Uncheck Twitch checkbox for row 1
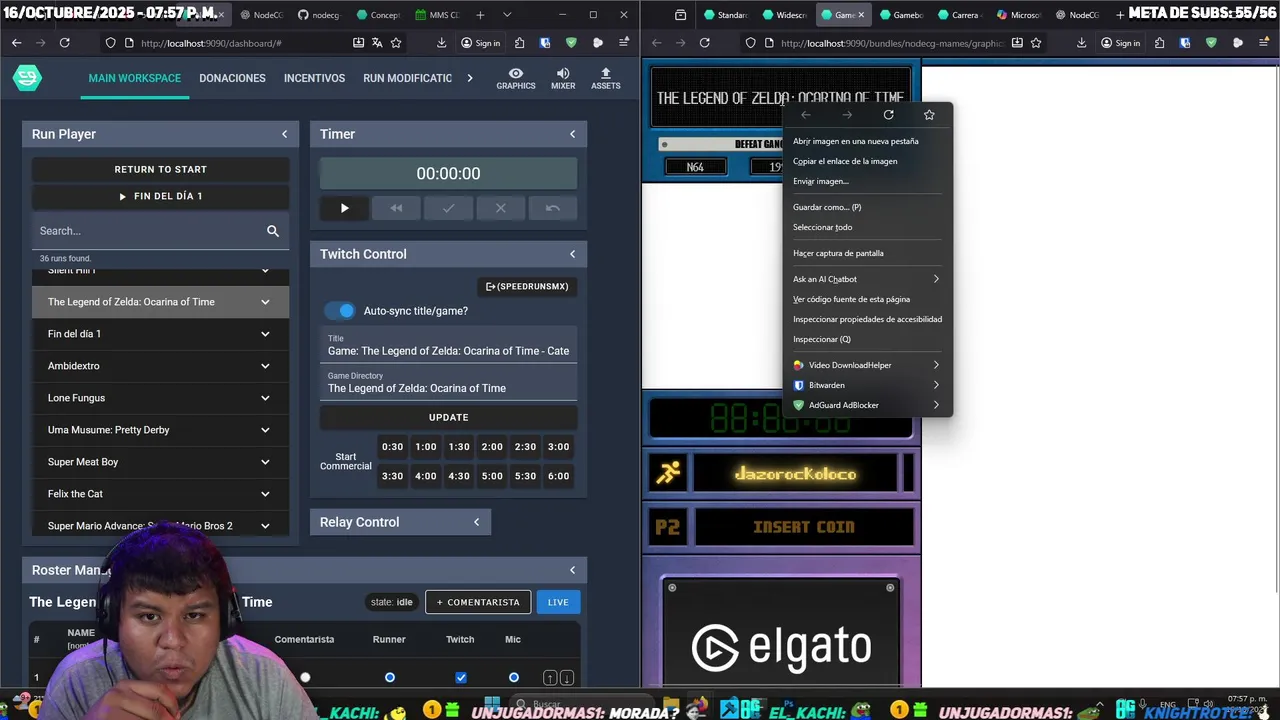Screen dimensions: 1280x720 pyautogui.click(x=461, y=678)
